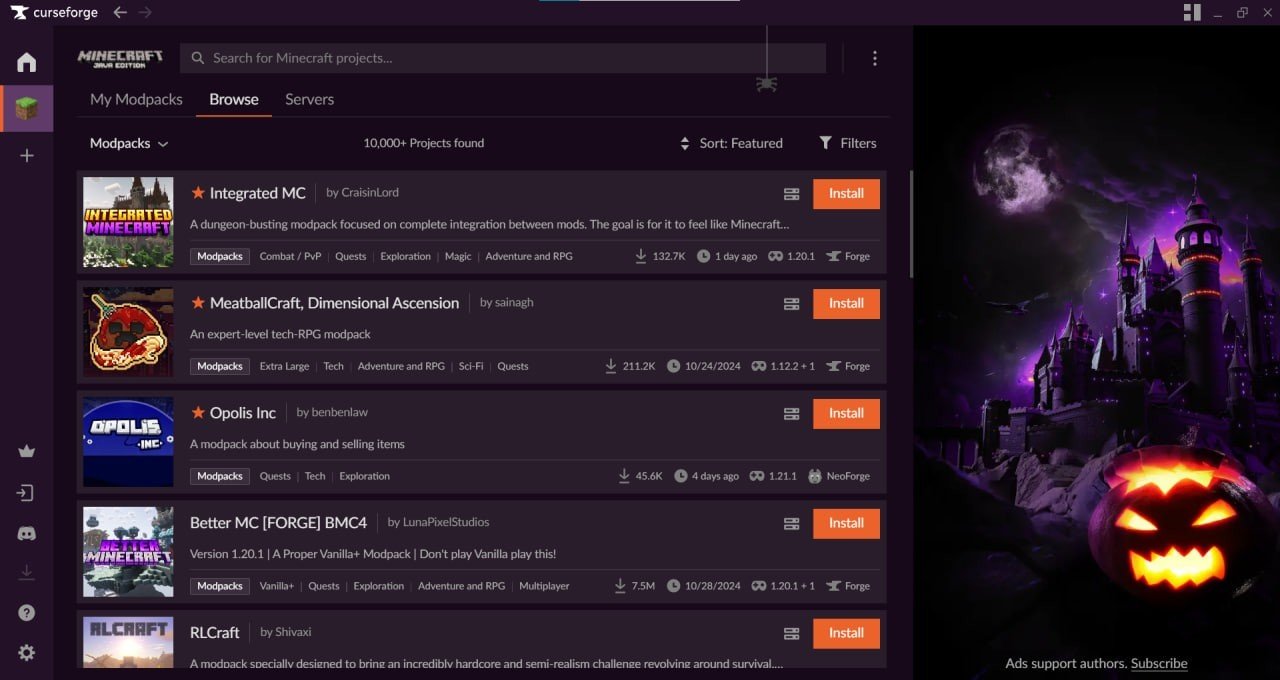Click the Extra Large tag on MeatballCraft
Screen dimensions: 1280x680
click(x=284, y=366)
